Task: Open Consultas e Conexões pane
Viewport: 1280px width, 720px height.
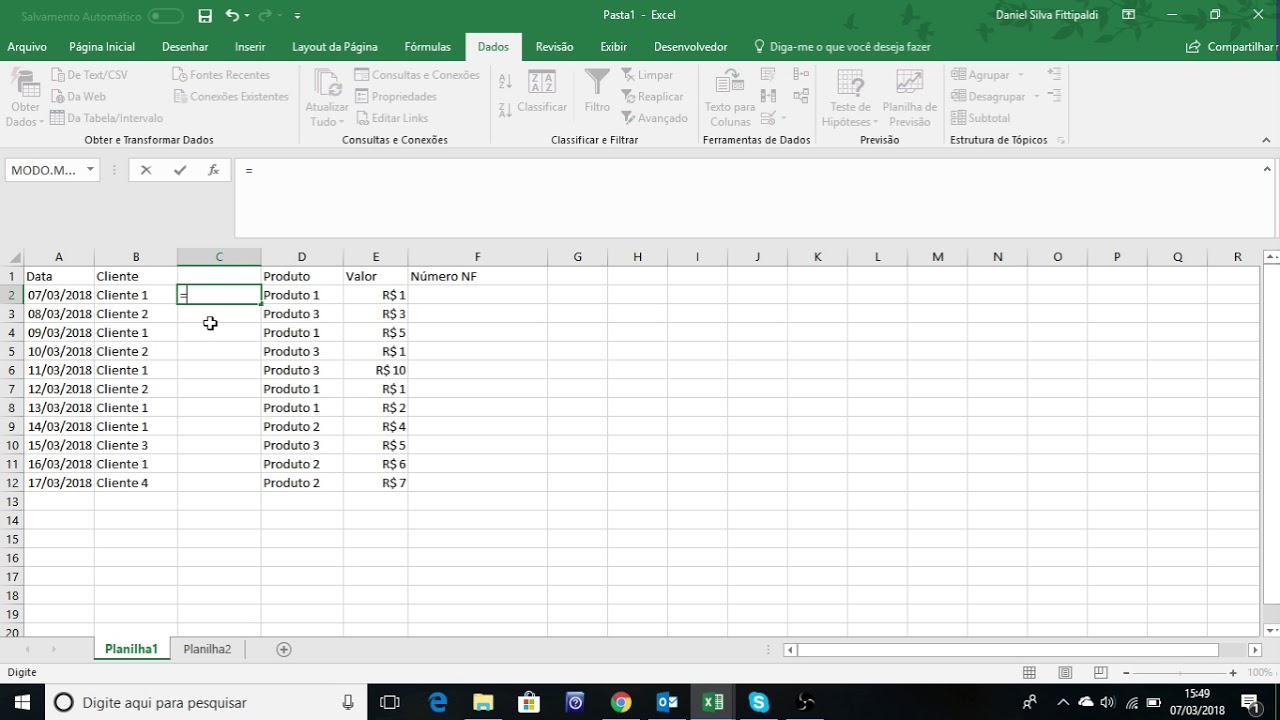Action: point(417,75)
